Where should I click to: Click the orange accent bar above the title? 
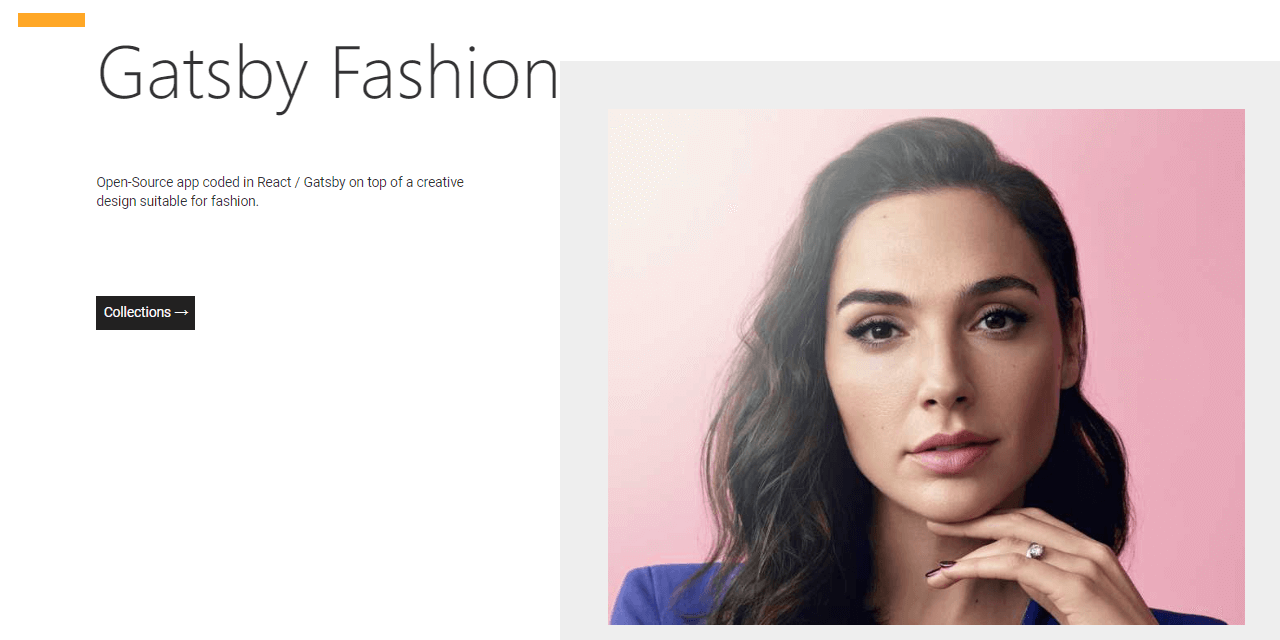[x=51, y=20]
